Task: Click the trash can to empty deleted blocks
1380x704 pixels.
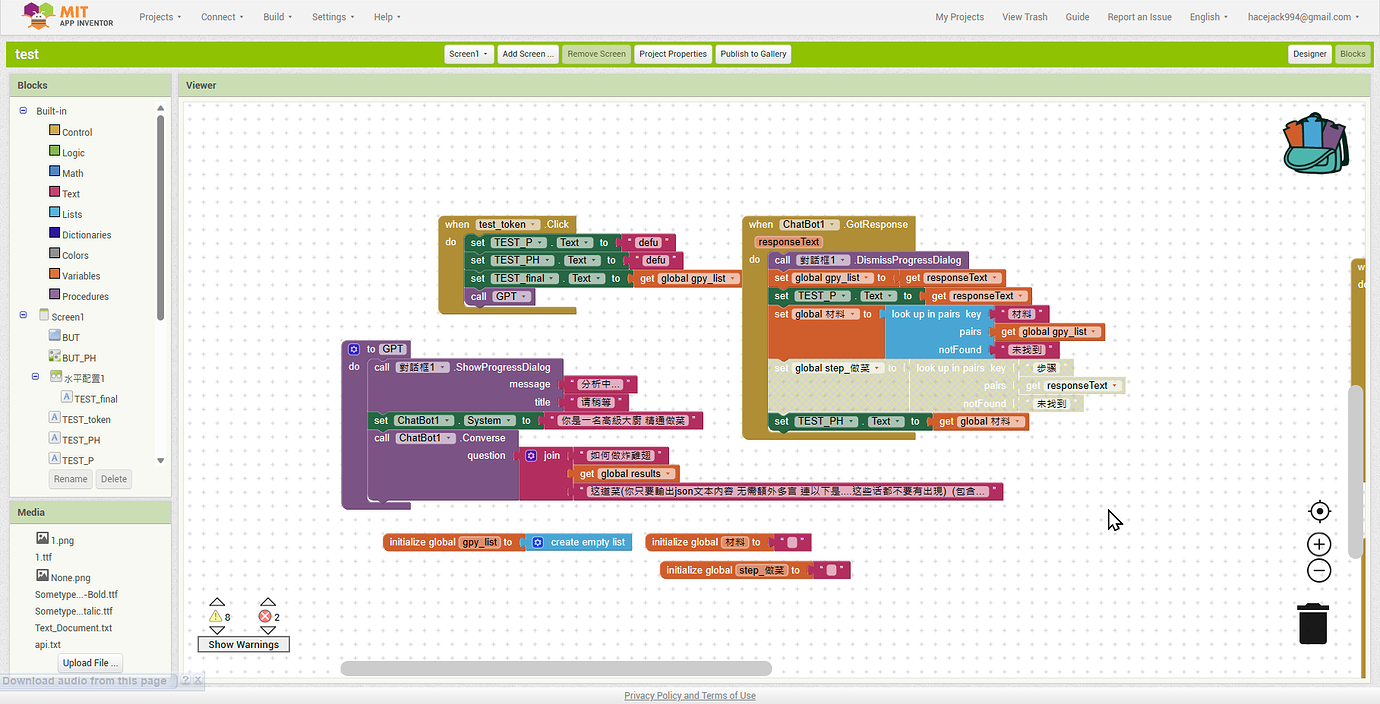Action: point(1312,622)
